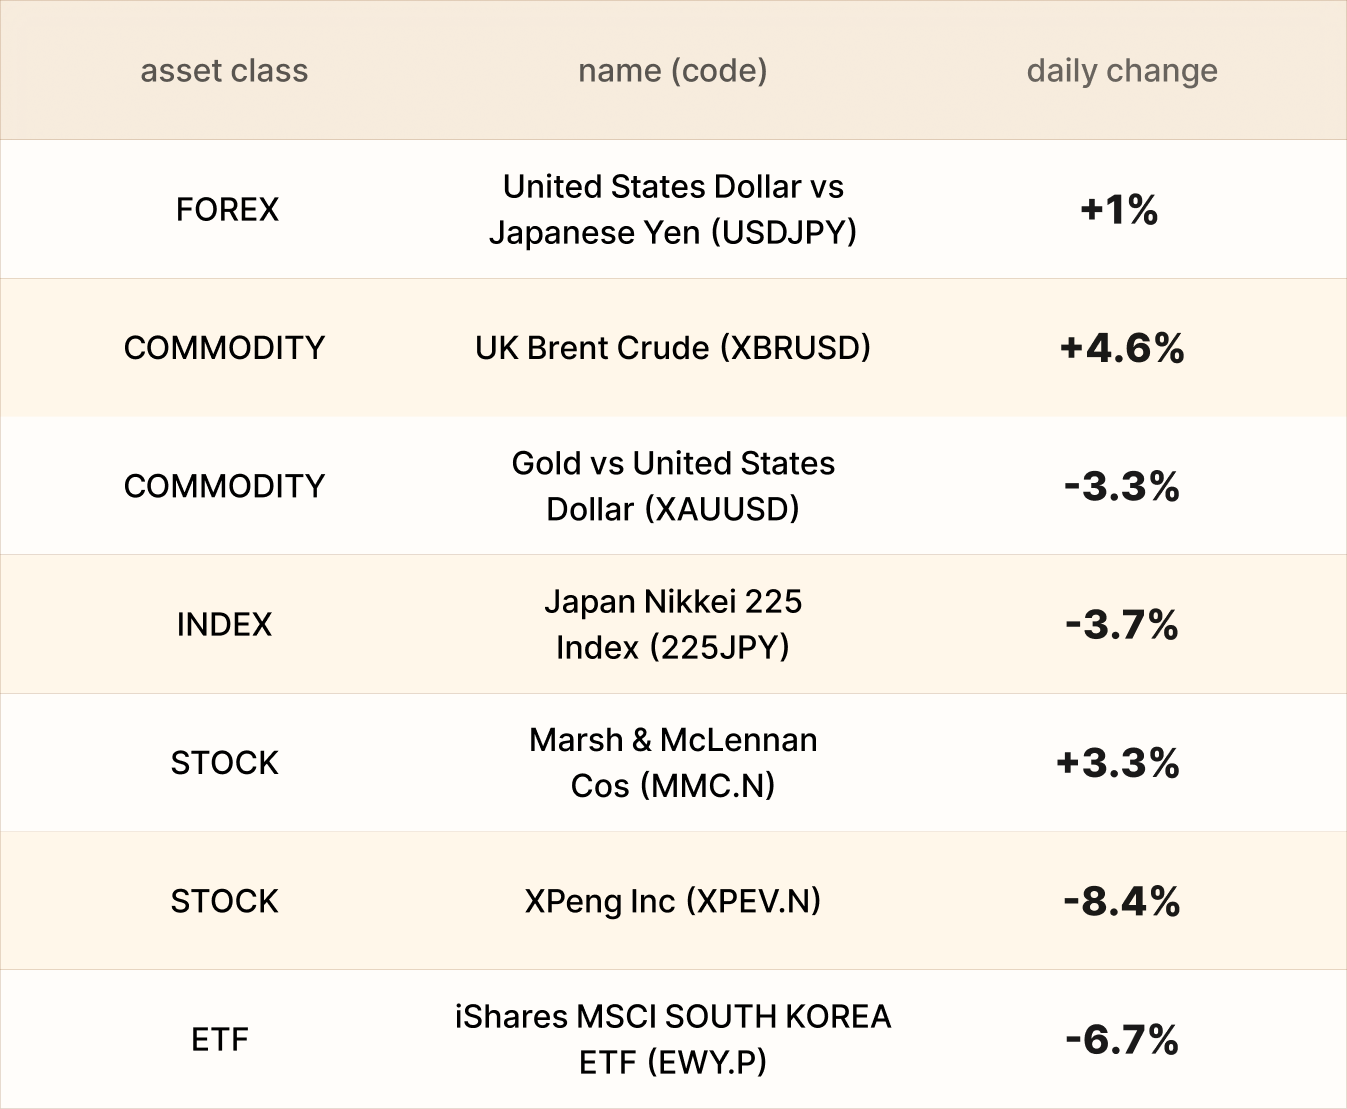Select Gold vs United States Dollar (XAUUSD)
Viewport: 1347px width, 1109px height.
point(672,486)
